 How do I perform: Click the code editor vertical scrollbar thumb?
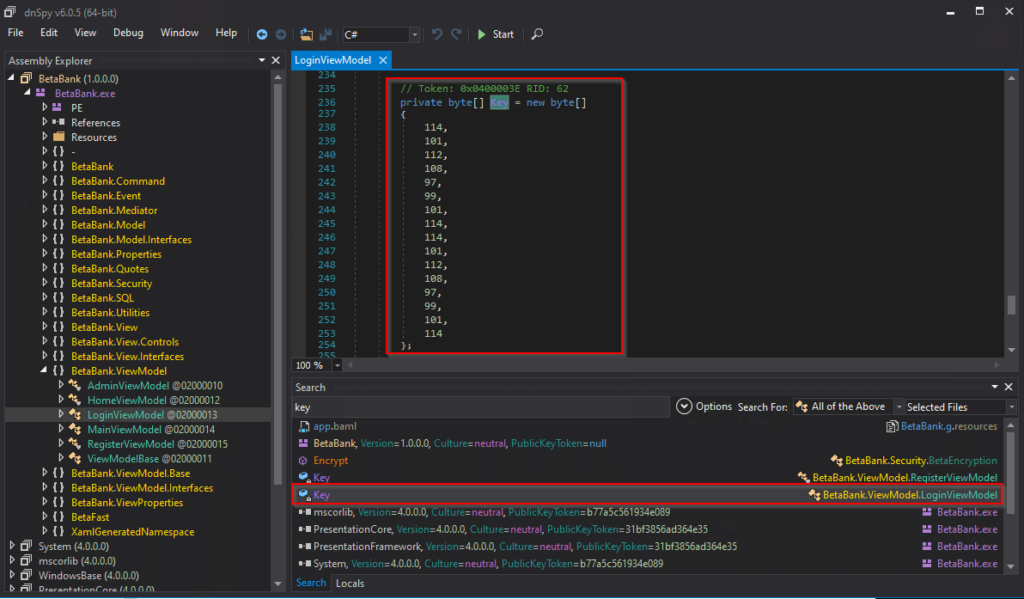click(x=1011, y=304)
